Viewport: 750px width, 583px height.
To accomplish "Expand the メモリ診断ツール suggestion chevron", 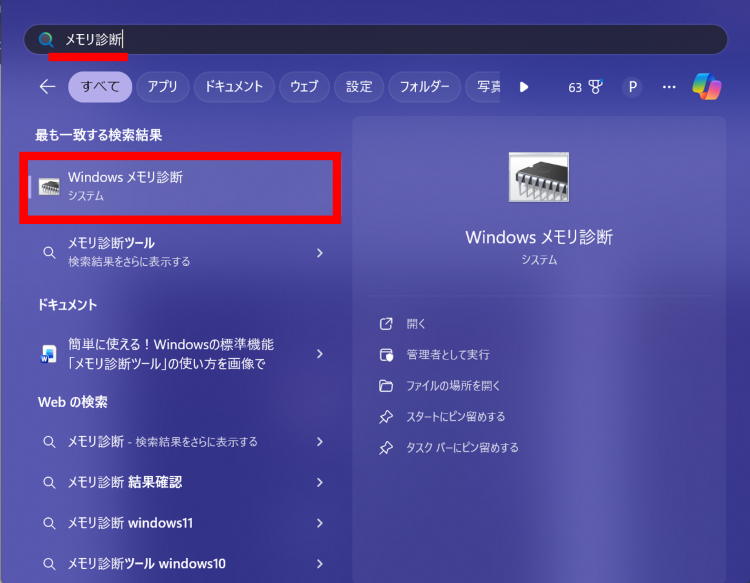I will (x=320, y=253).
